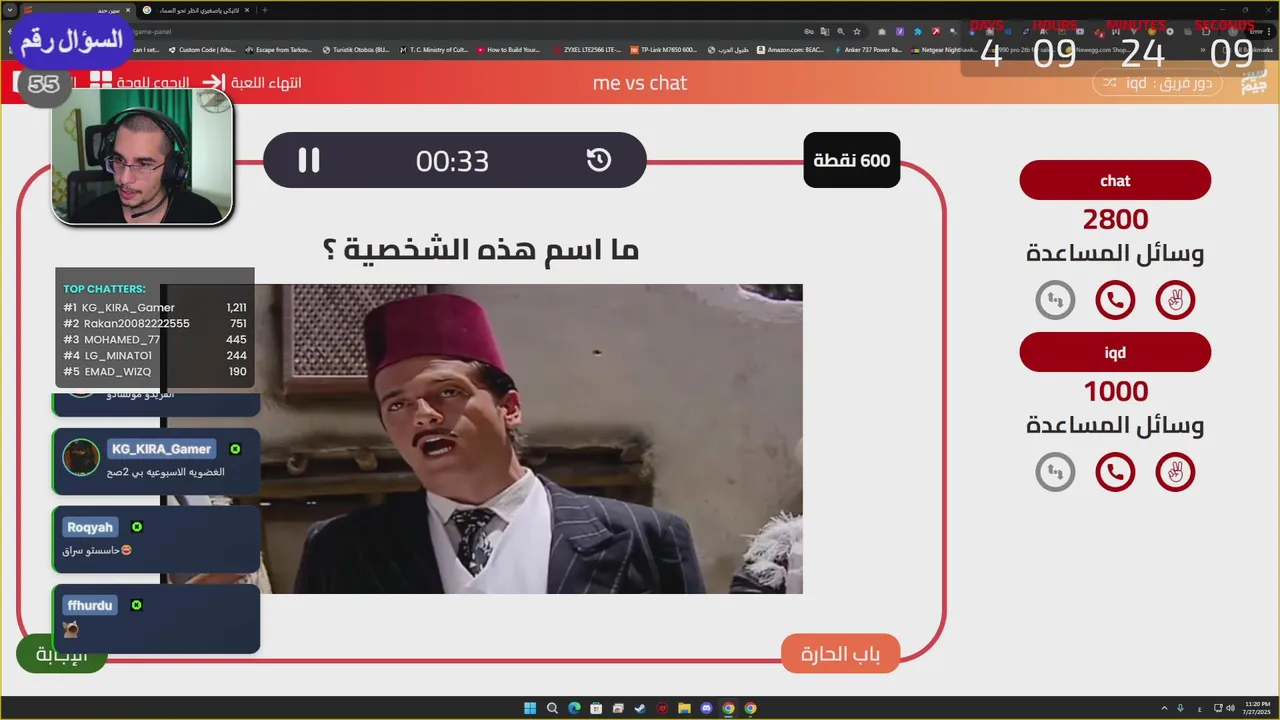
Task: Expand the system tray hidden icons chevron
Action: (1163, 708)
